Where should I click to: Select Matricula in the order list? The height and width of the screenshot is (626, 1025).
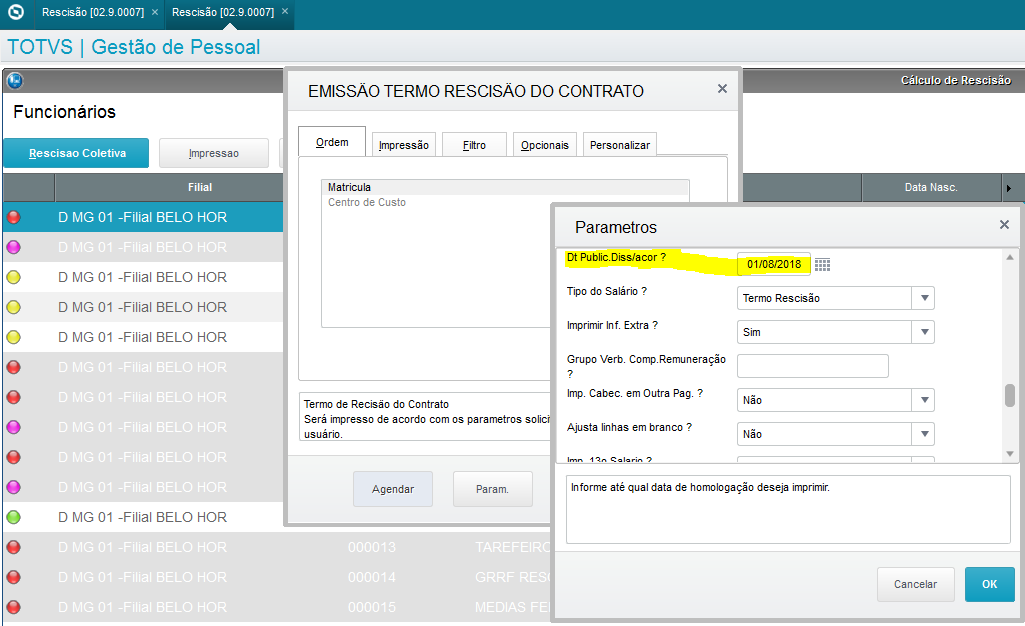[505, 187]
